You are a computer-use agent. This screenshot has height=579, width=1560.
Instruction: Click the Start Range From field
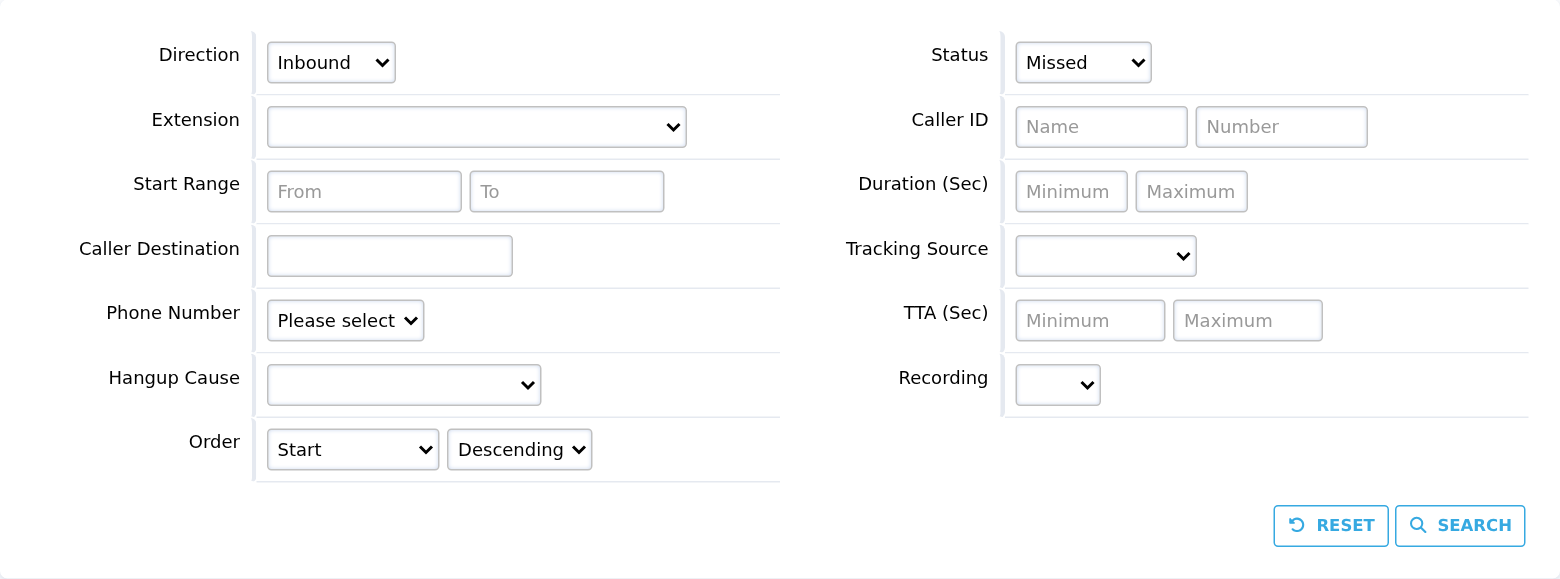click(x=364, y=192)
